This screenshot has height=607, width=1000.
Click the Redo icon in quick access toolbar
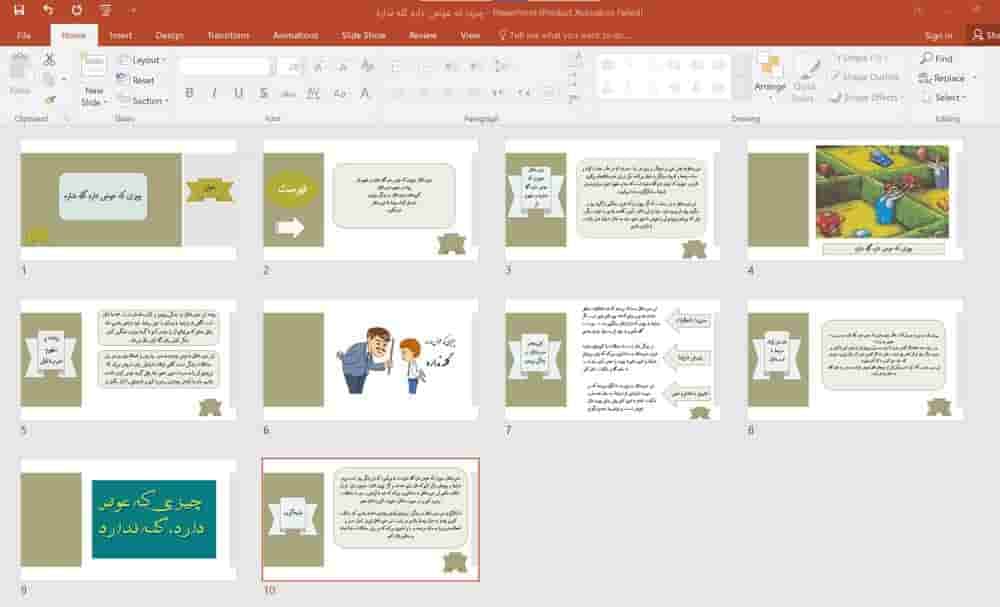(77, 10)
